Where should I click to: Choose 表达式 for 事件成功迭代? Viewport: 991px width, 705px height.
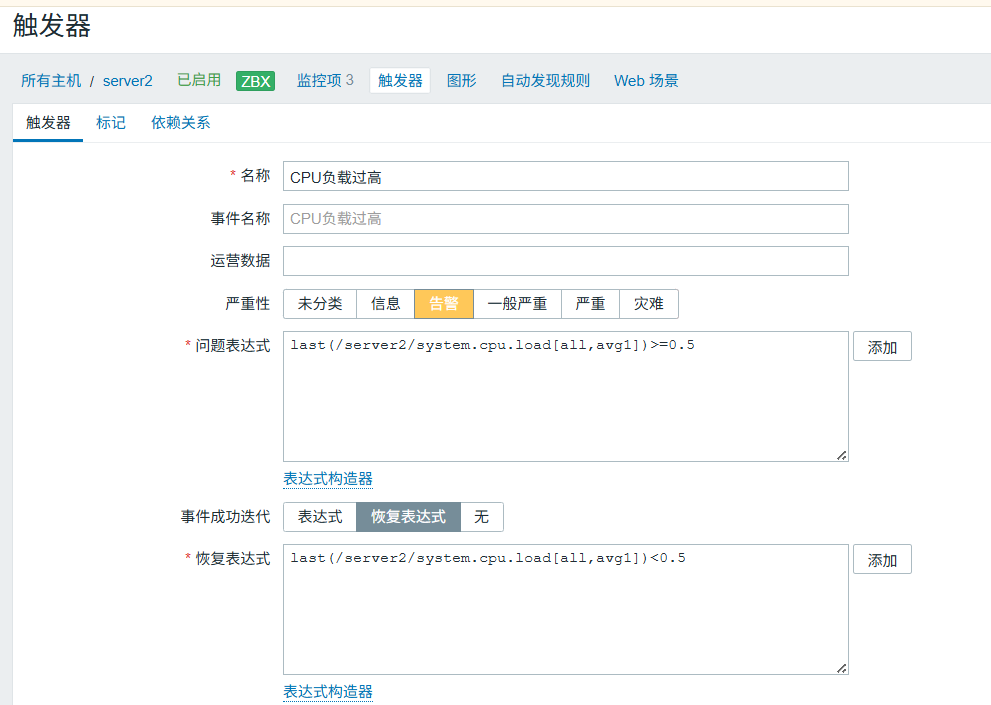tap(320, 517)
